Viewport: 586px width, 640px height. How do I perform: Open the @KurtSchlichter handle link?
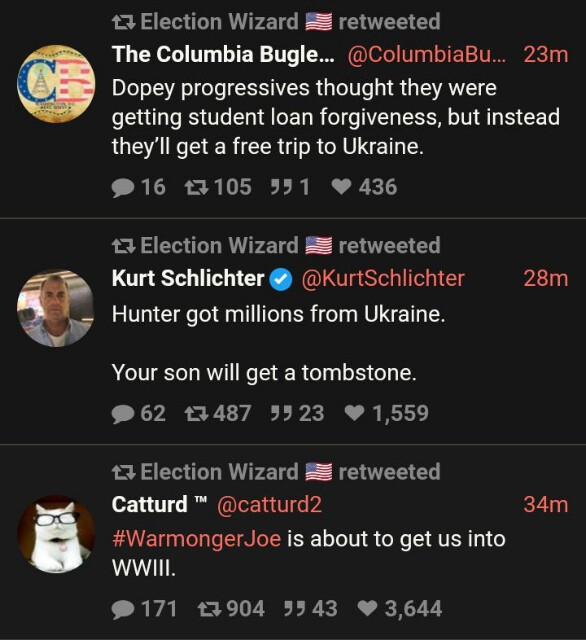(x=383, y=278)
